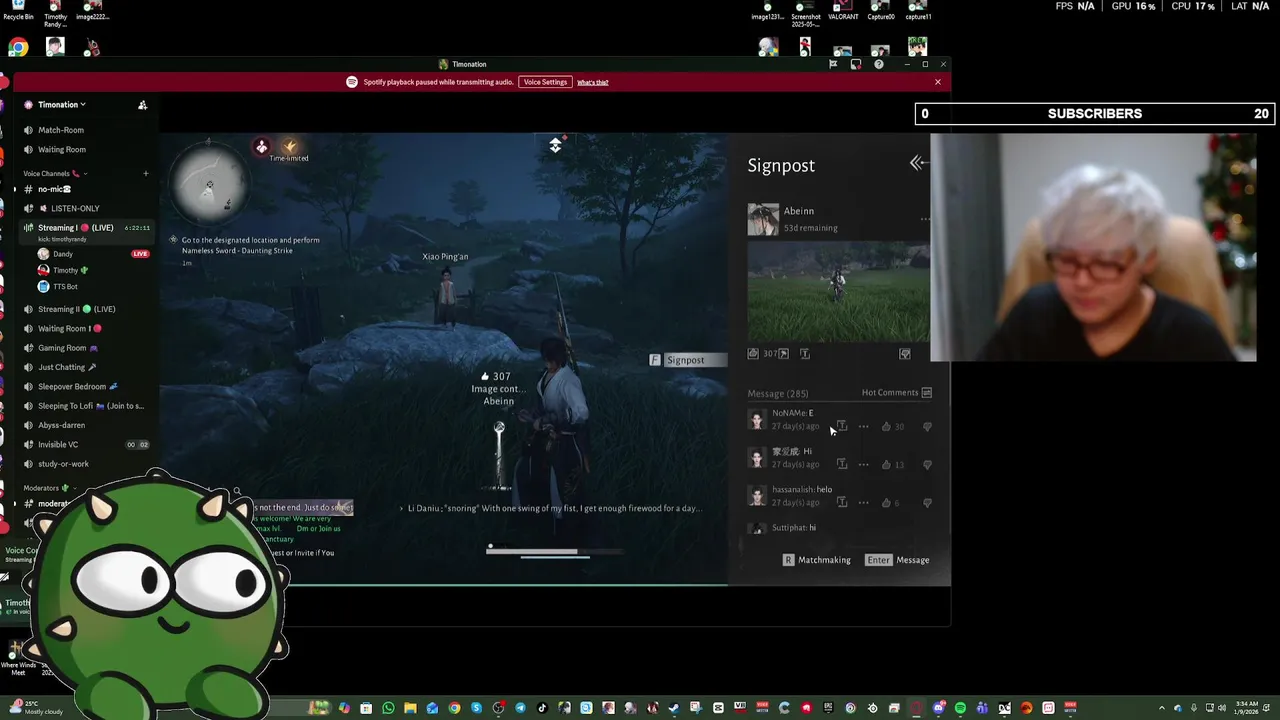Click the 'What's that?' link

coord(592,82)
